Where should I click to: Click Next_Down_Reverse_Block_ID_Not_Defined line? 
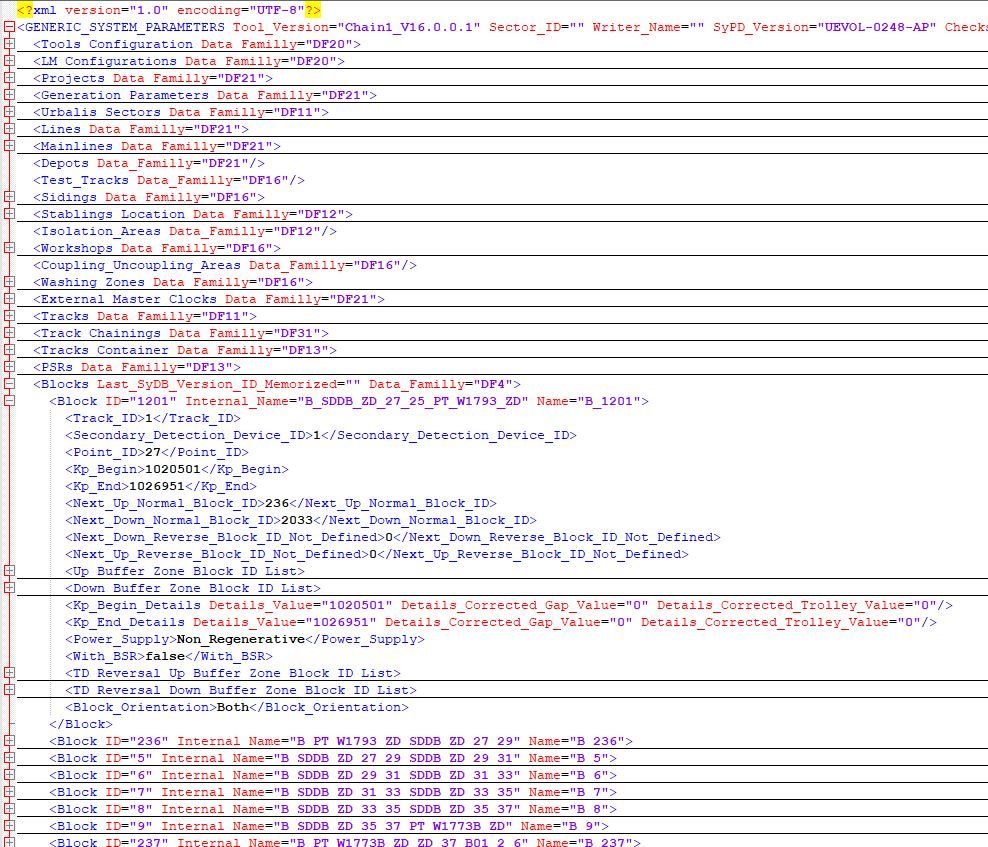[393, 538]
